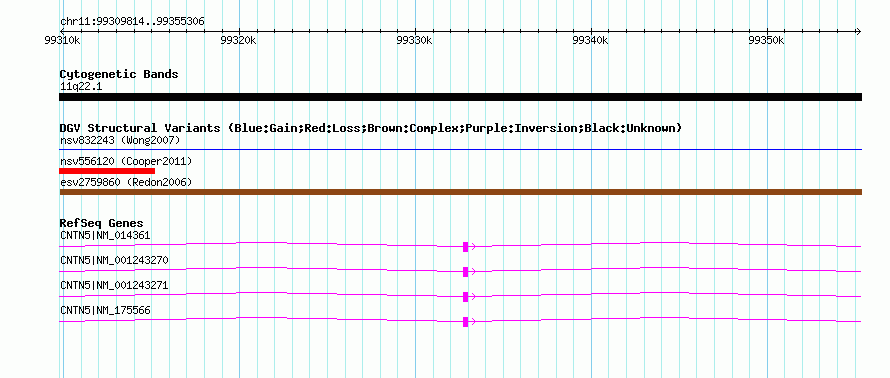890x378 pixels.
Task: Click the brown esv2759860 complex variant bar
Action: [460, 192]
